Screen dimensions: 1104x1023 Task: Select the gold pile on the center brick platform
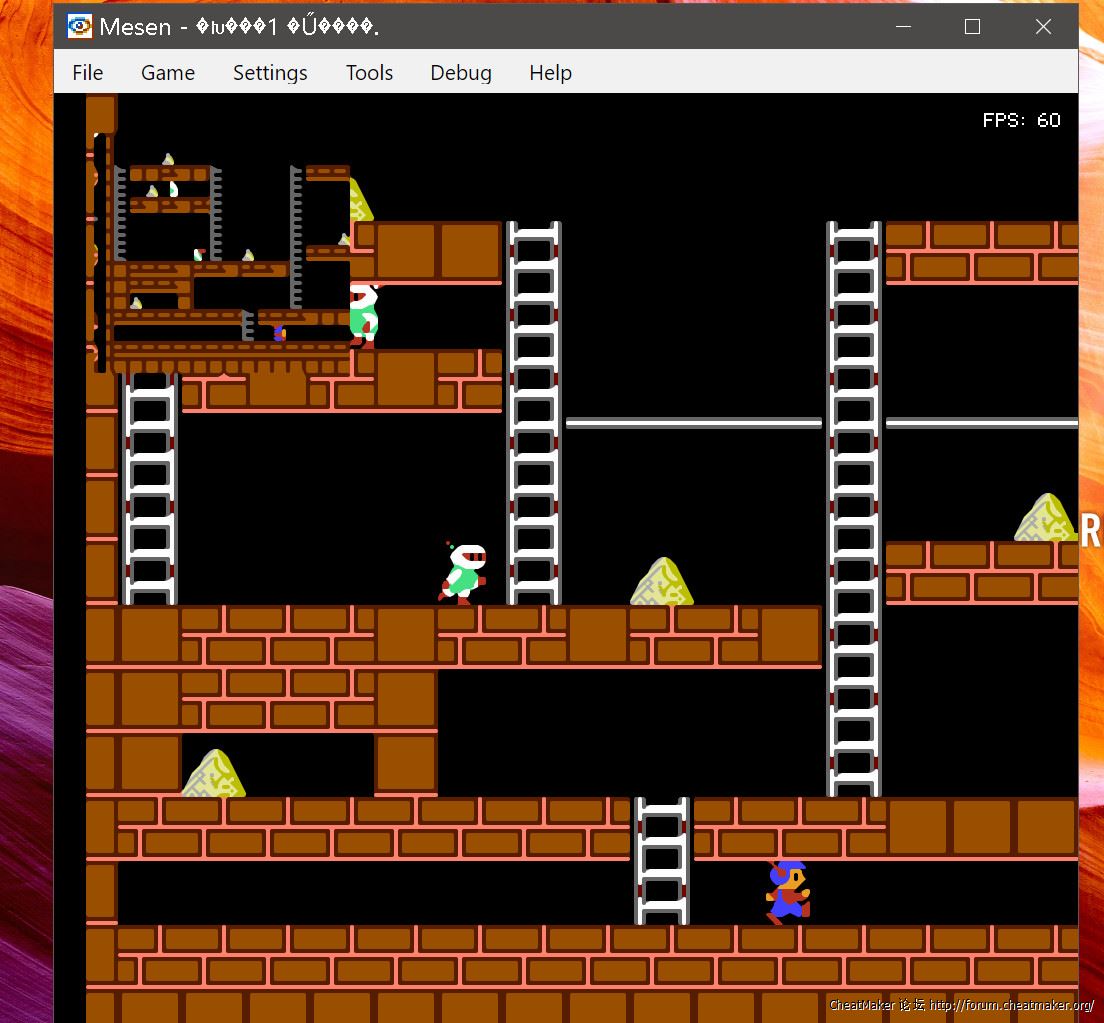[x=662, y=582]
